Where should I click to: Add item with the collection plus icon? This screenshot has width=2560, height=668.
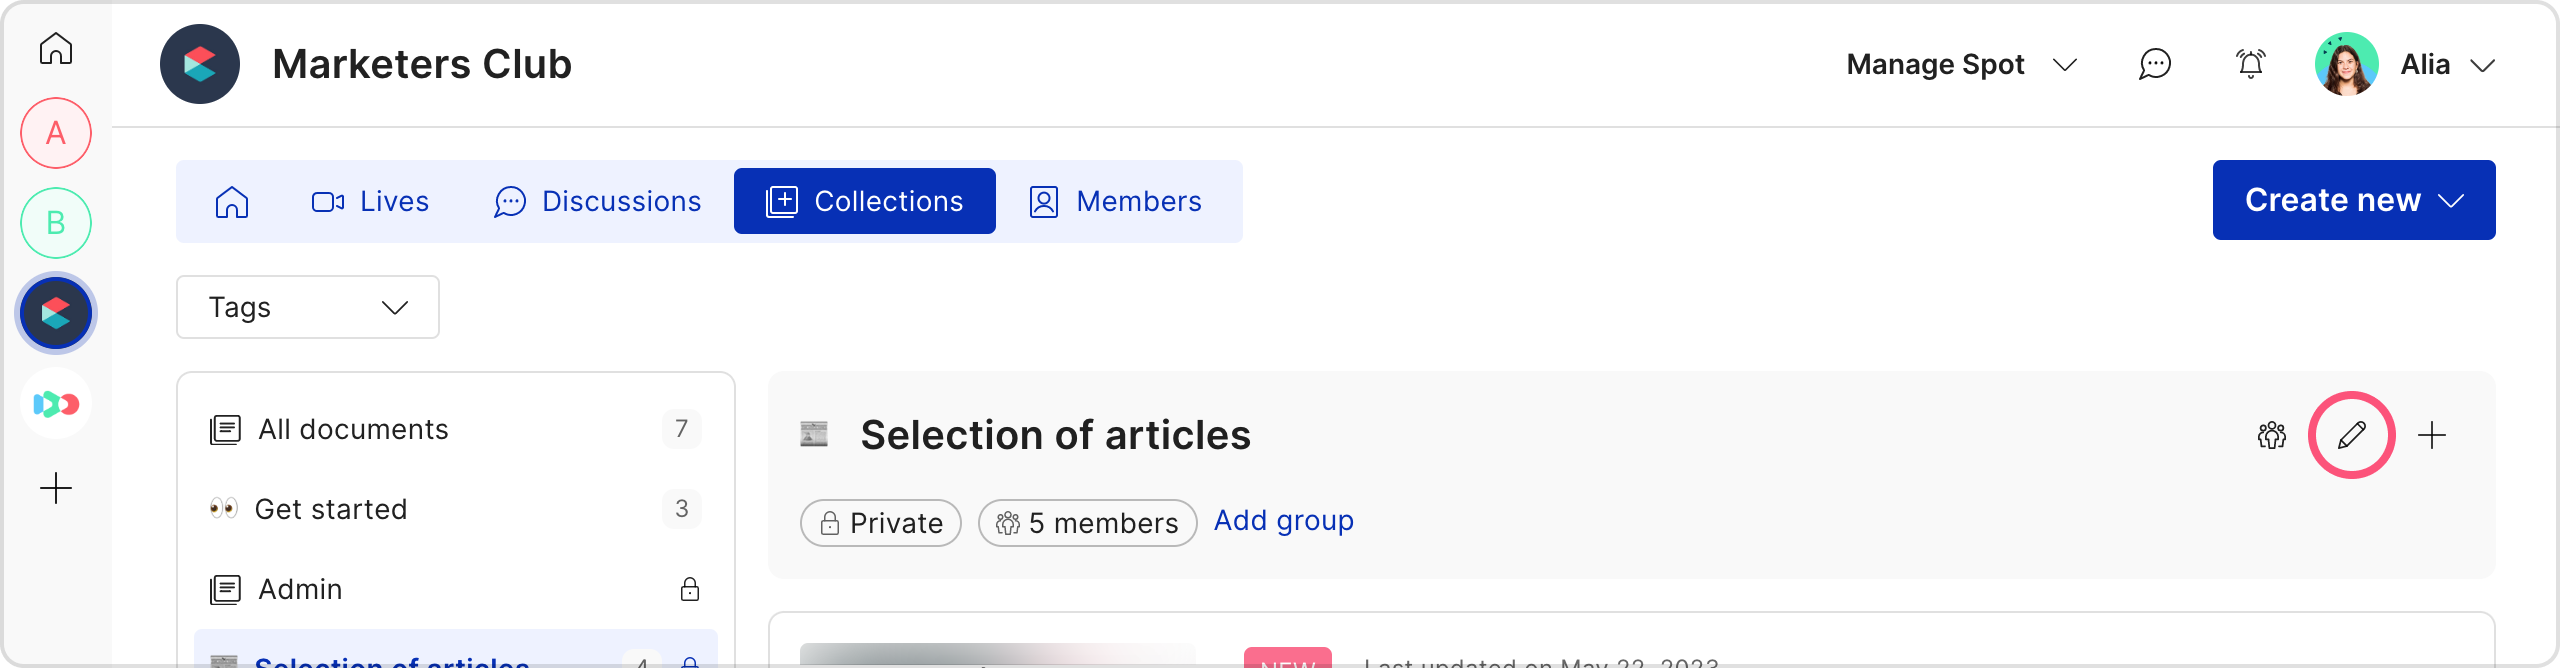point(2431,435)
